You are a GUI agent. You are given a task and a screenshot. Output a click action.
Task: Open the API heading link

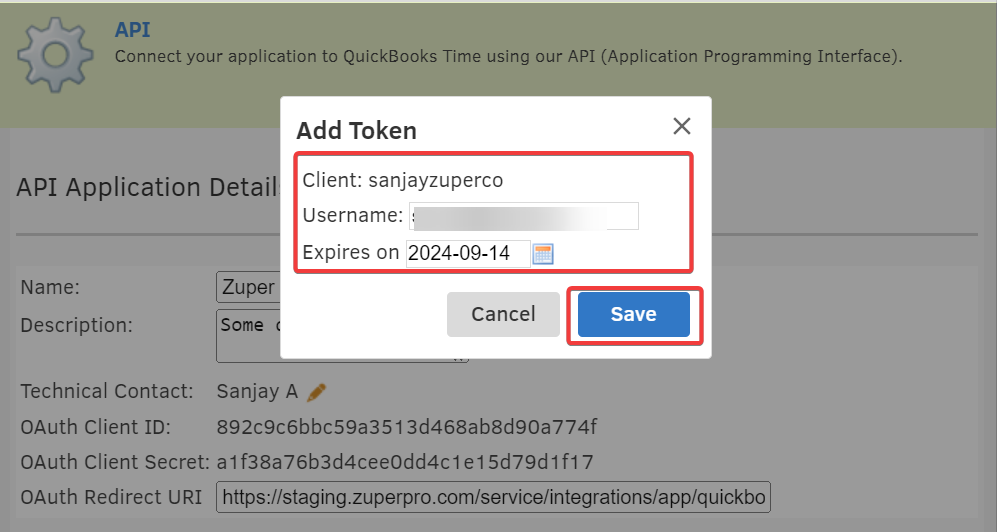tap(132, 29)
